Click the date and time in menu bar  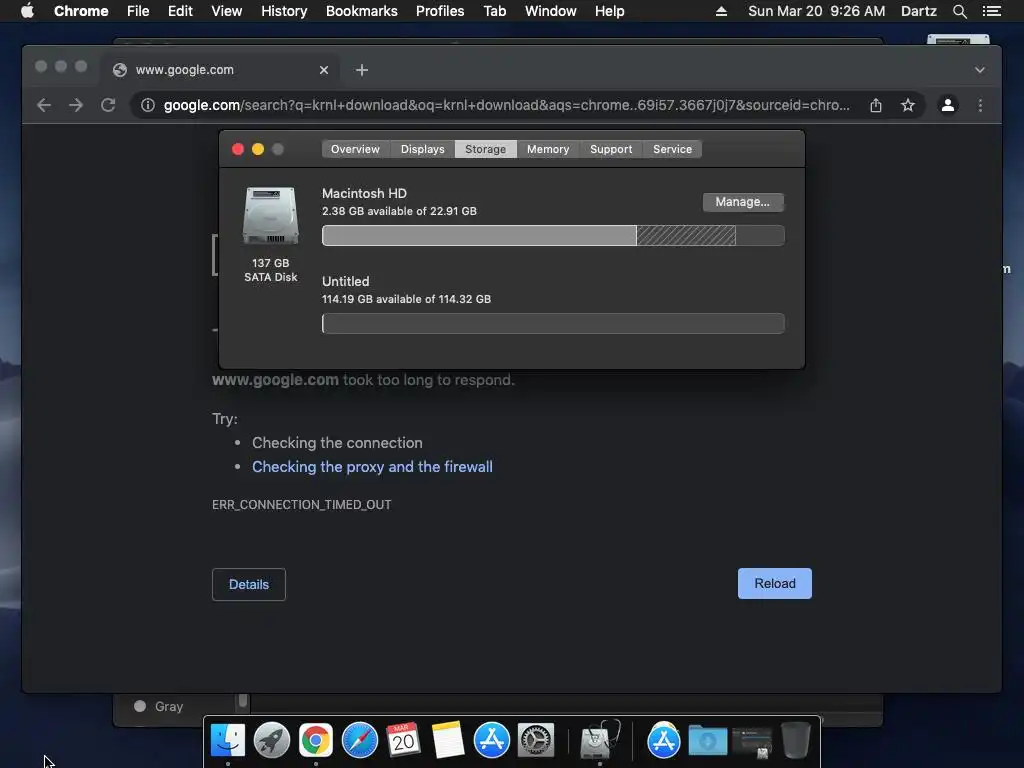point(816,11)
